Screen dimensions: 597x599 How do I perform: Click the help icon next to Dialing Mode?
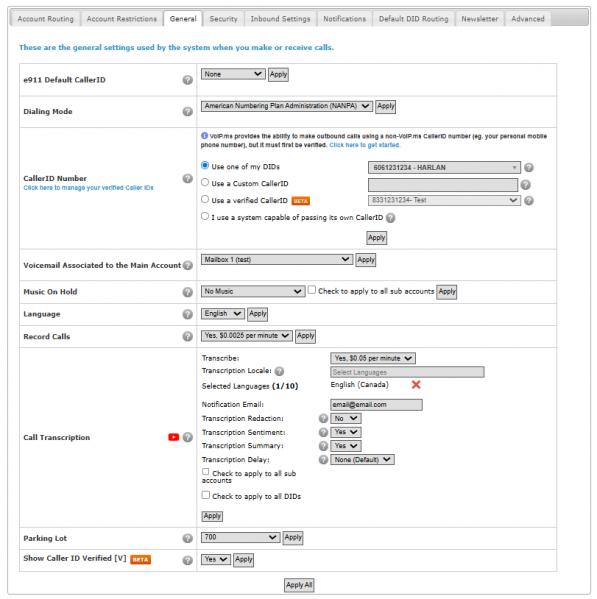coord(188,112)
